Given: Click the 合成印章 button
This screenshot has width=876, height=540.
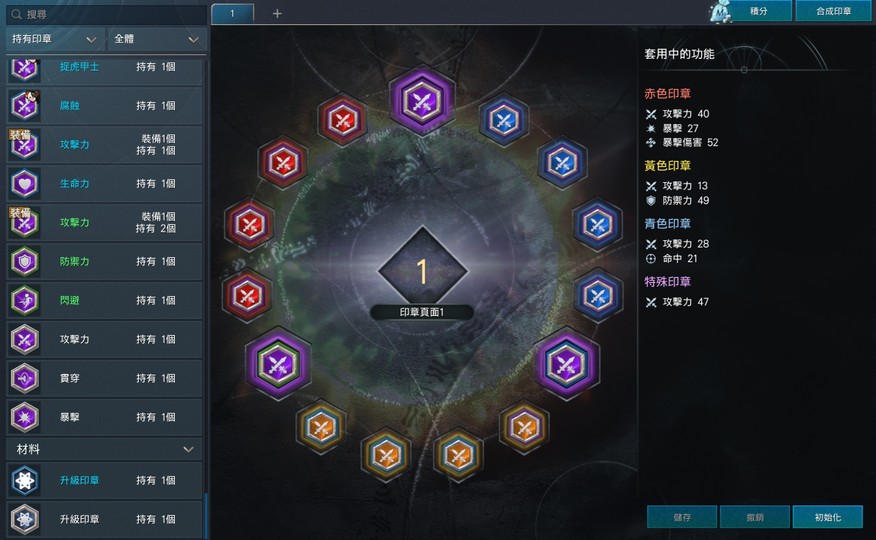Looking at the screenshot, I should (x=834, y=11).
